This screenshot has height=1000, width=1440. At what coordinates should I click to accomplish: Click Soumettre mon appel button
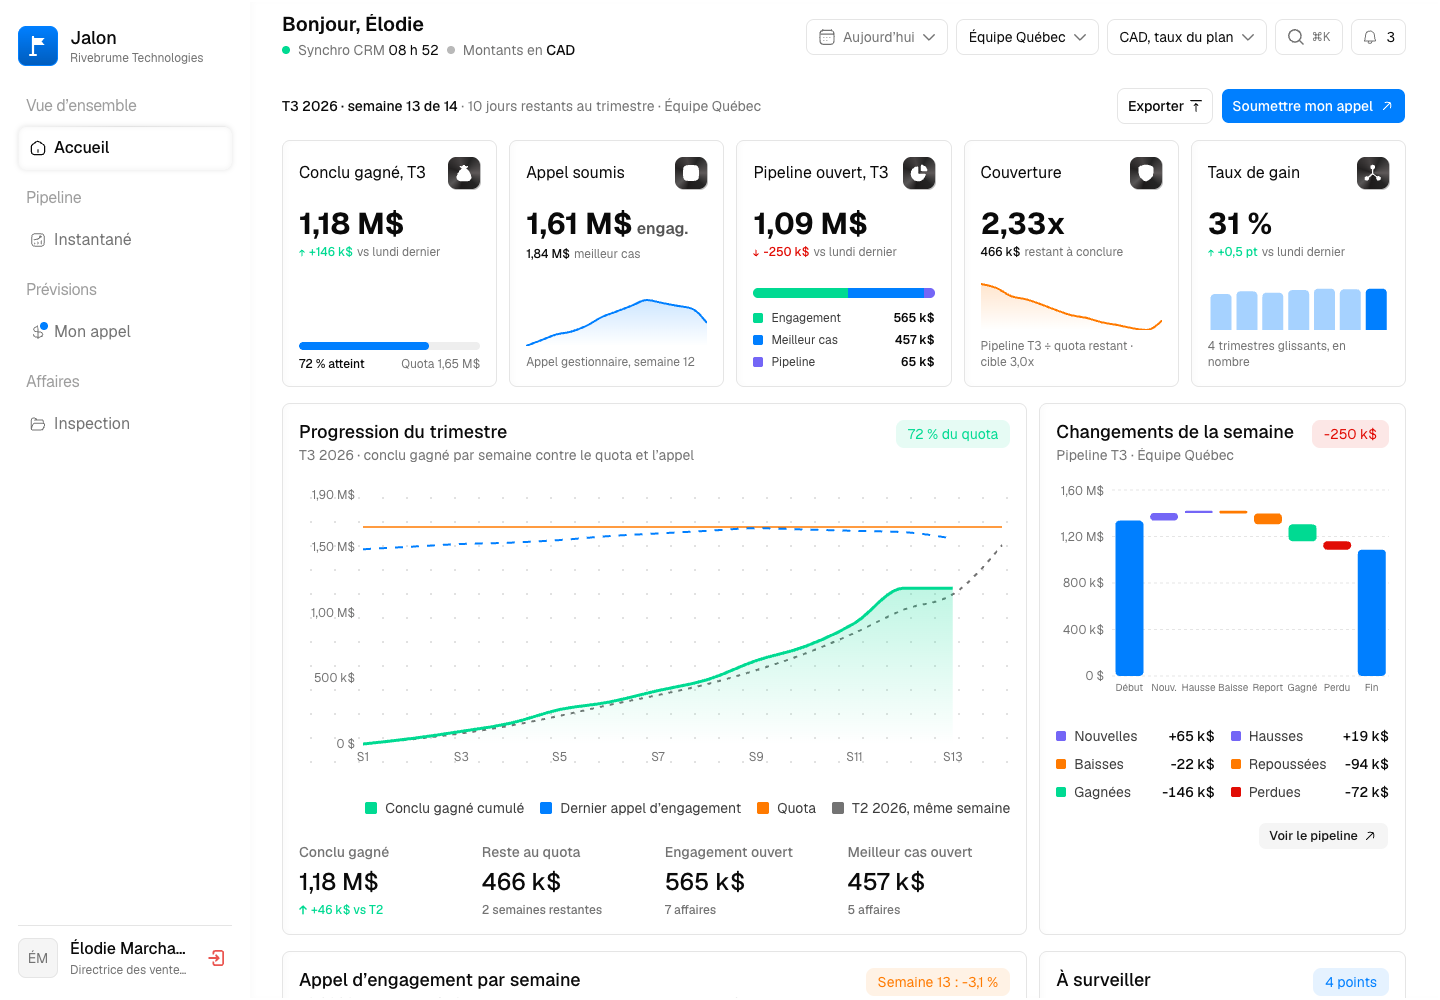tap(1313, 106)
